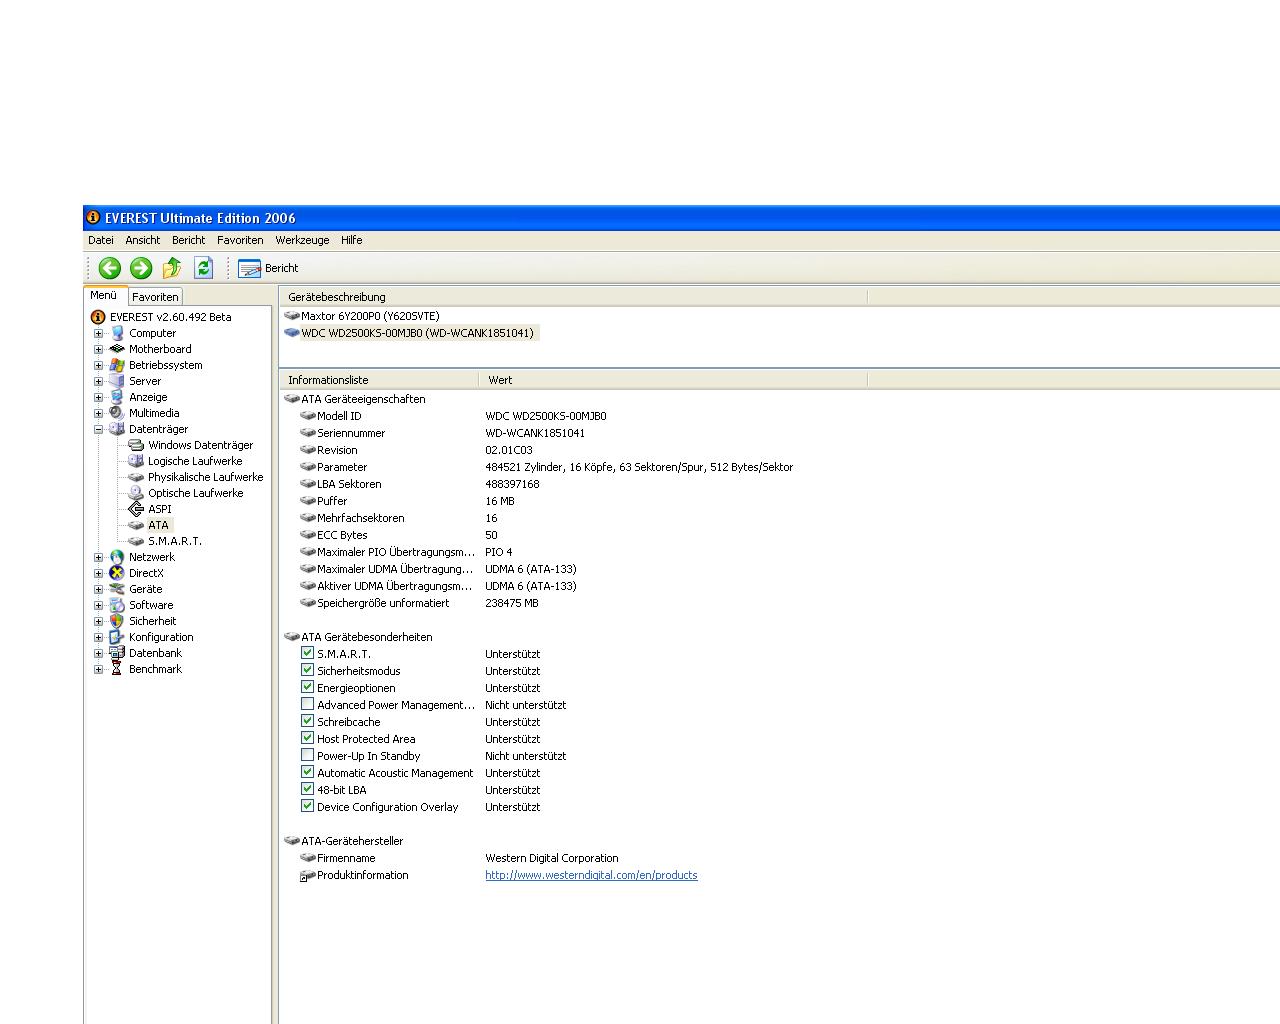This screenshot has height=1024, width=1280.
Task: Open the S.M.A.R.T. tree item
Action: (x=175, y=541)
